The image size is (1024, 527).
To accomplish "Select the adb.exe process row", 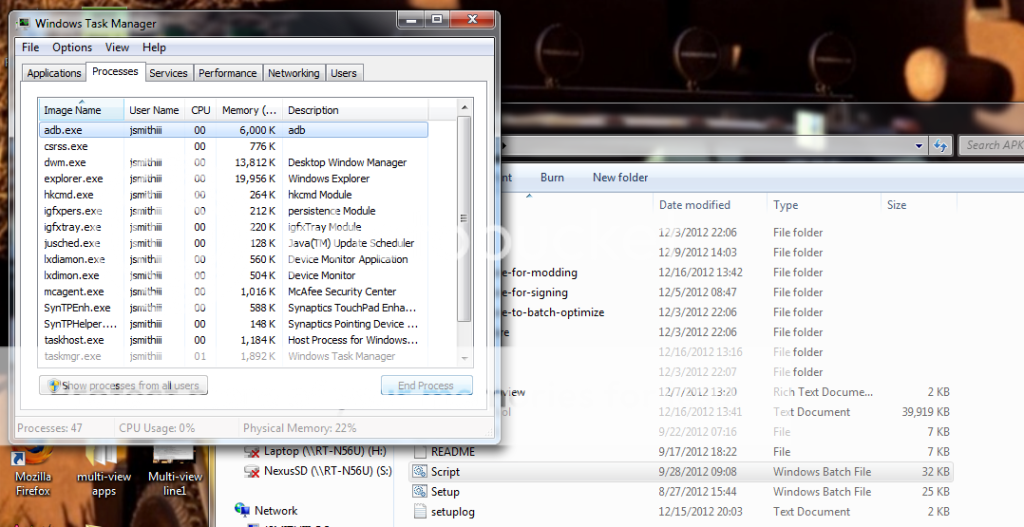I will [234, 130].
